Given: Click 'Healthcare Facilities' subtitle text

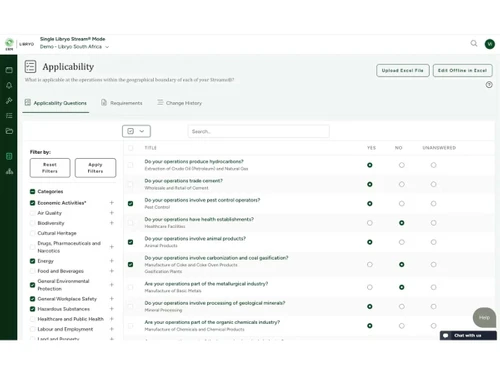Looking at the screenshot, I should (165, 226).
